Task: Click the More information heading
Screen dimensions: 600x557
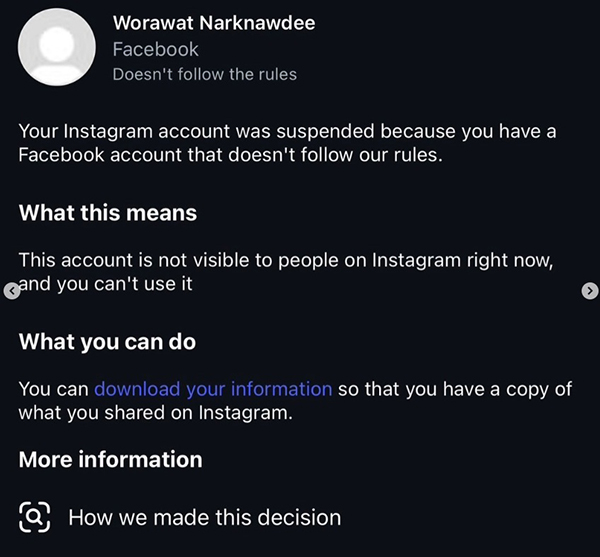Action: [x=110, y=459]
